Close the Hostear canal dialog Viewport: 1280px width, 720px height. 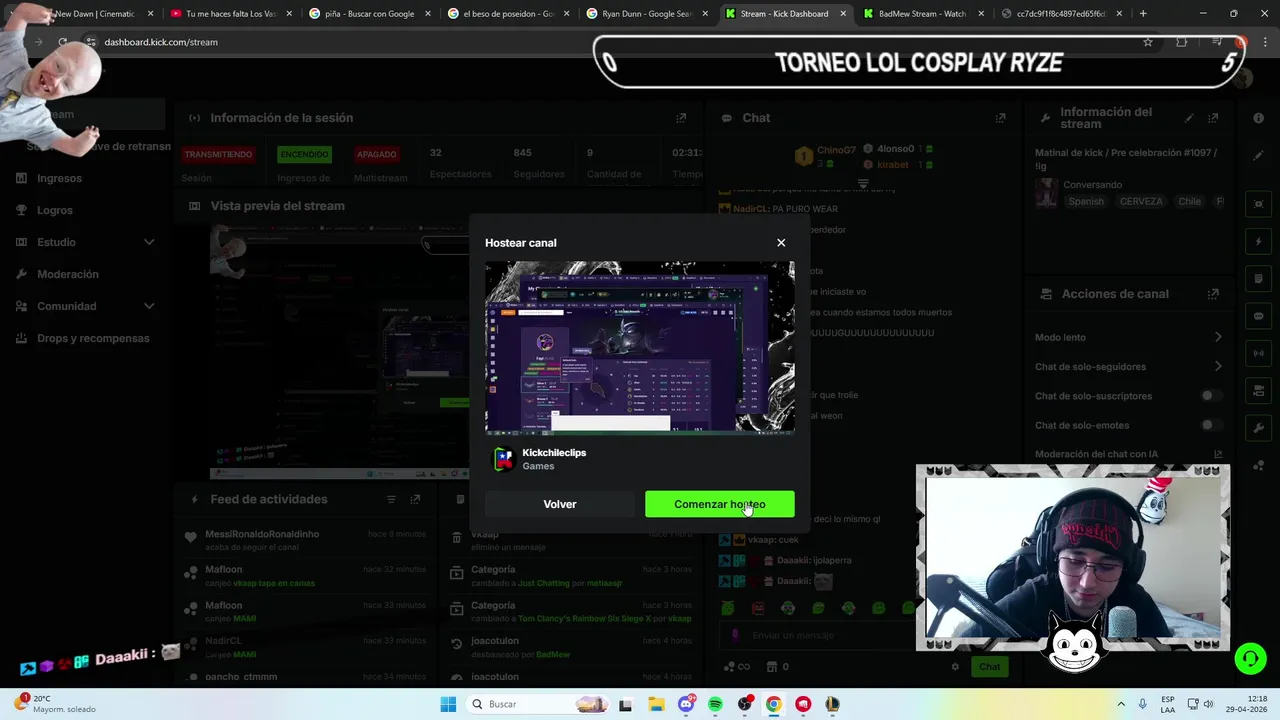click(x=781, y=243)
